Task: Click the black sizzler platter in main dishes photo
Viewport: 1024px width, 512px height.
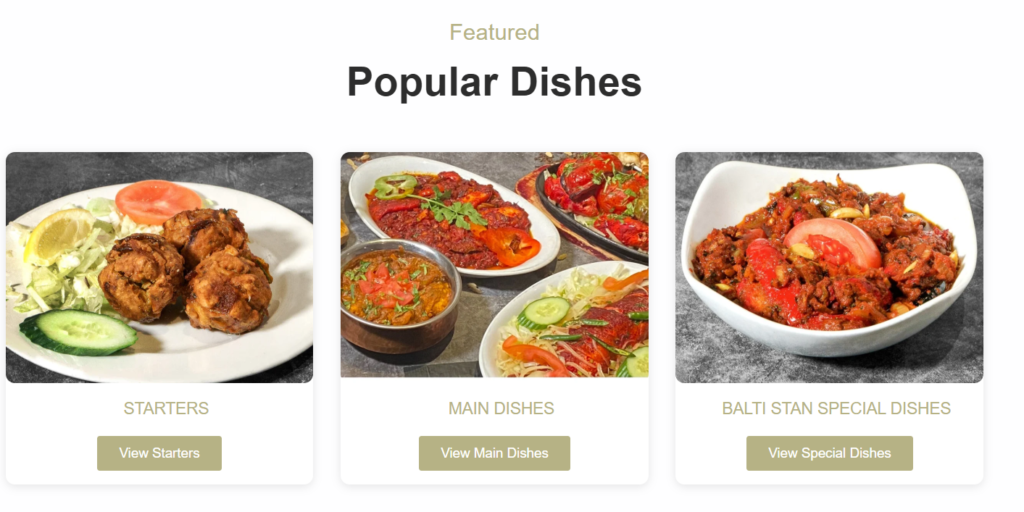Action: (594, 204)
